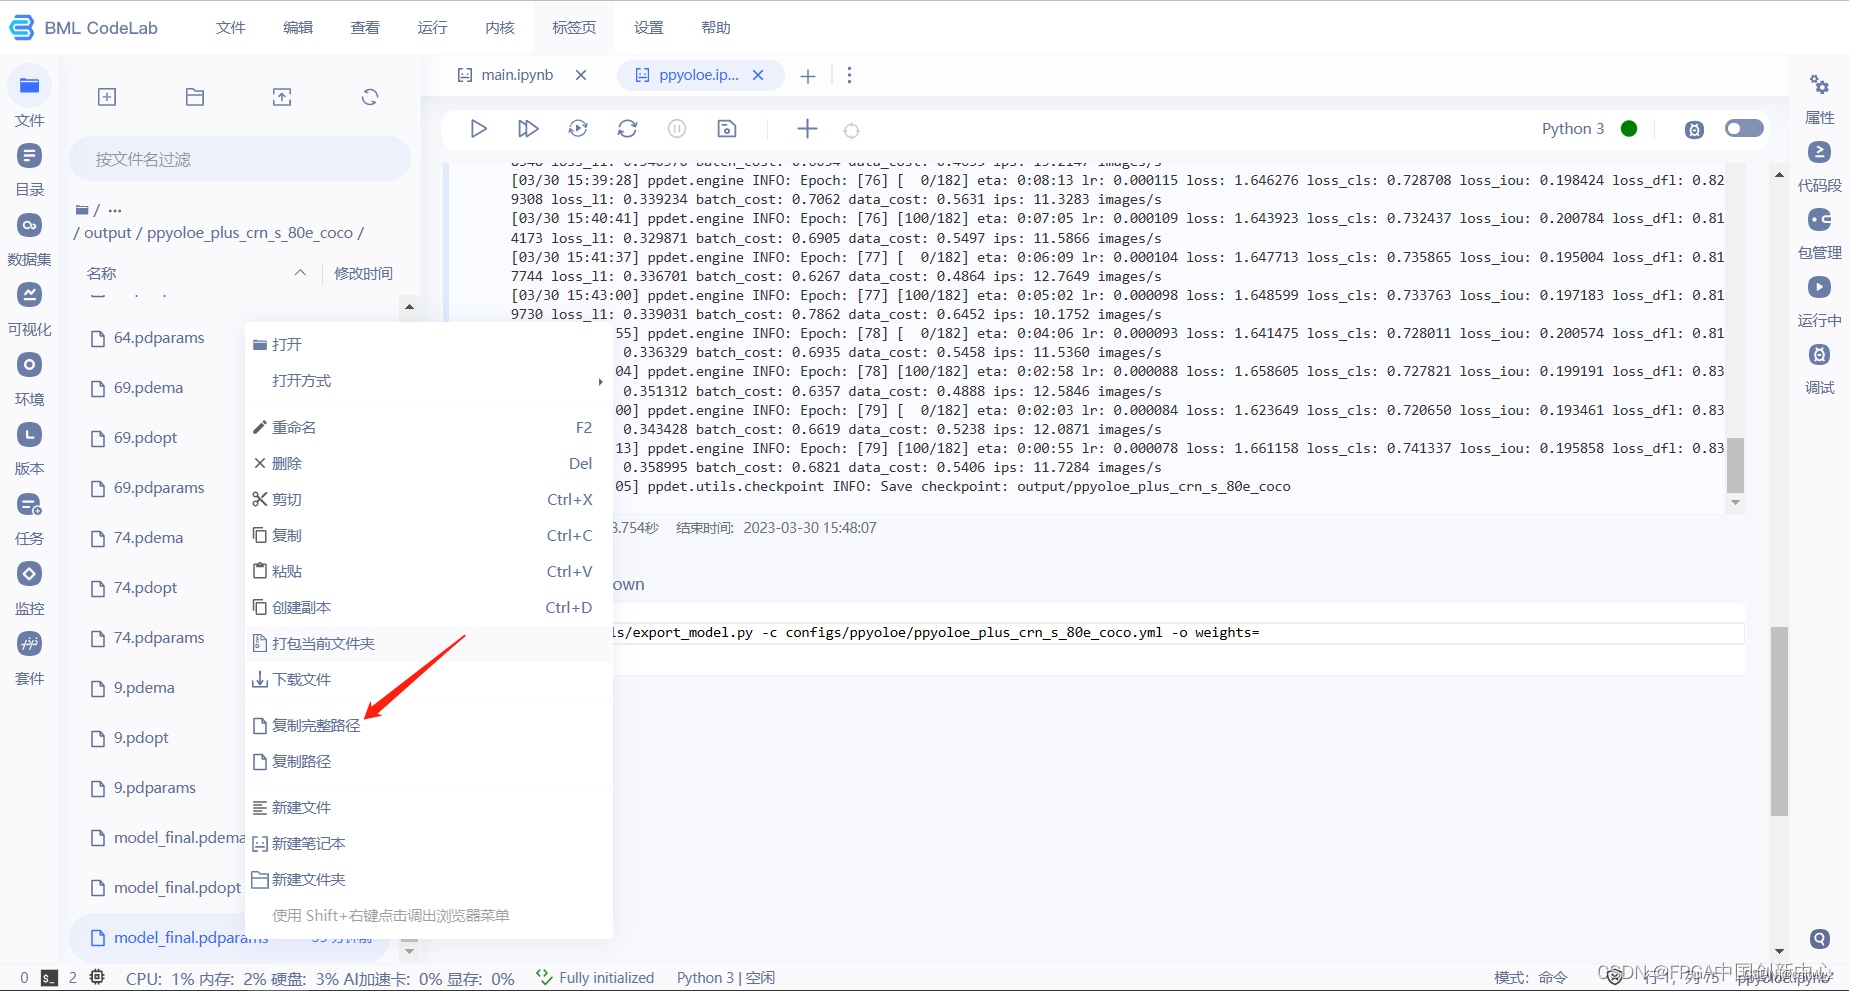Viewport: 1849px width, 991px height.
Task: Interrupt the kernel pause icon
Action: tap(677, 128)
